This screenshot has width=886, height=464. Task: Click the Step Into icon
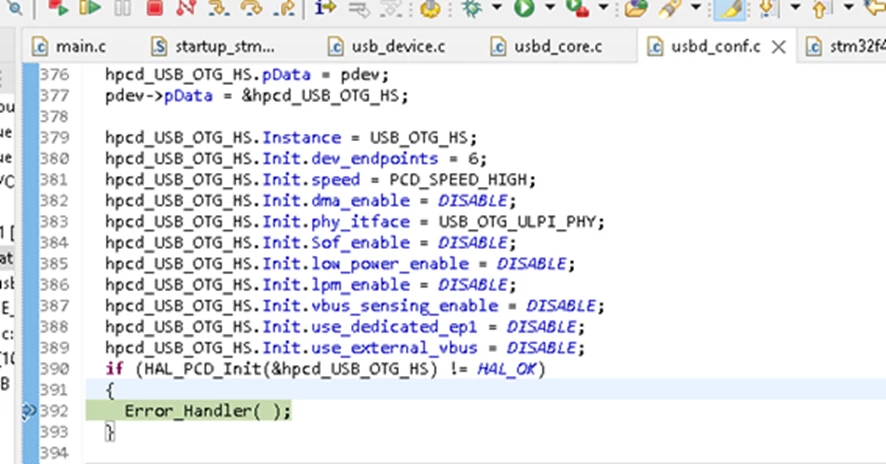tap(219, 8)
